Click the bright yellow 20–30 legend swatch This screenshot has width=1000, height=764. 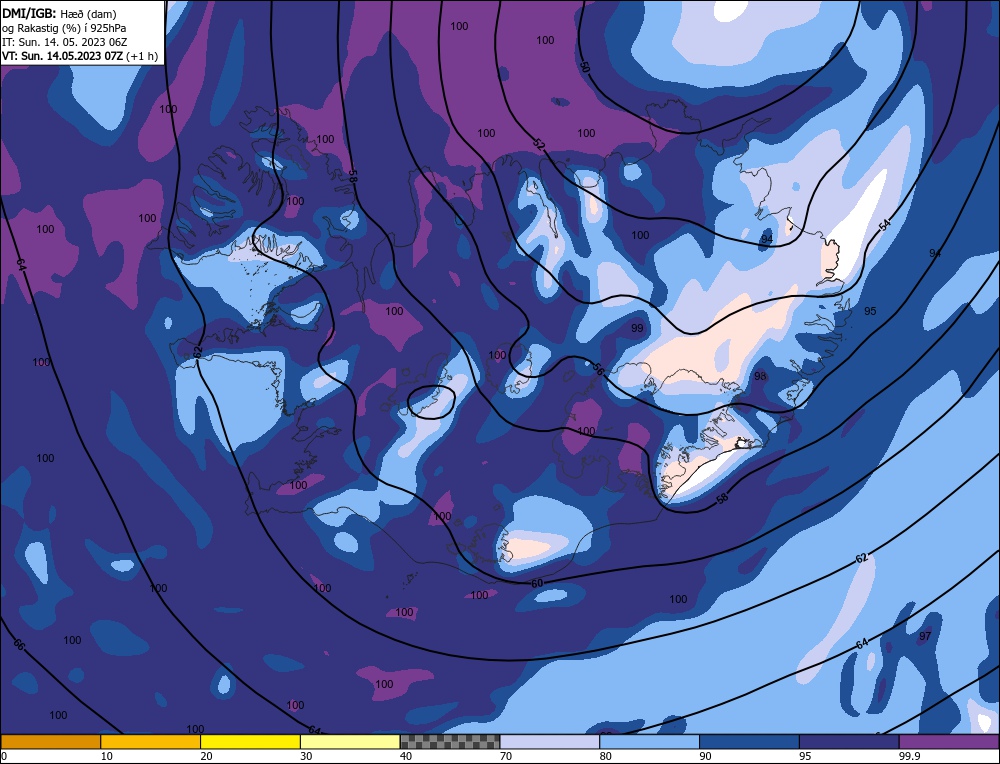click(250, 741)
